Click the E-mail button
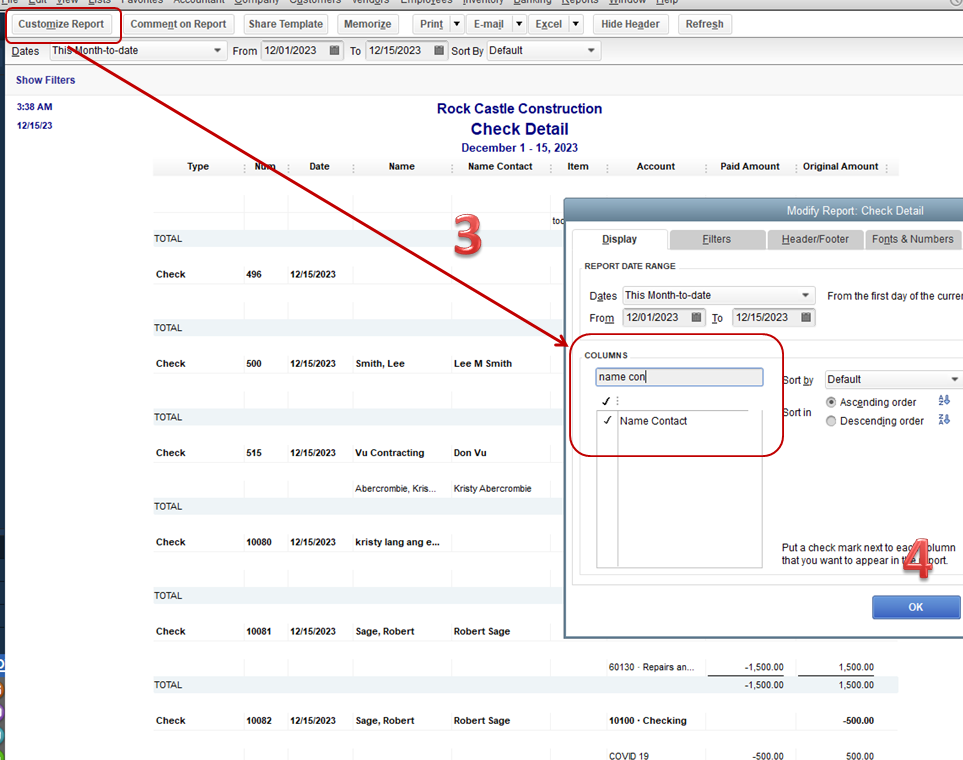 pyautogui.click(x=489, y=24)
